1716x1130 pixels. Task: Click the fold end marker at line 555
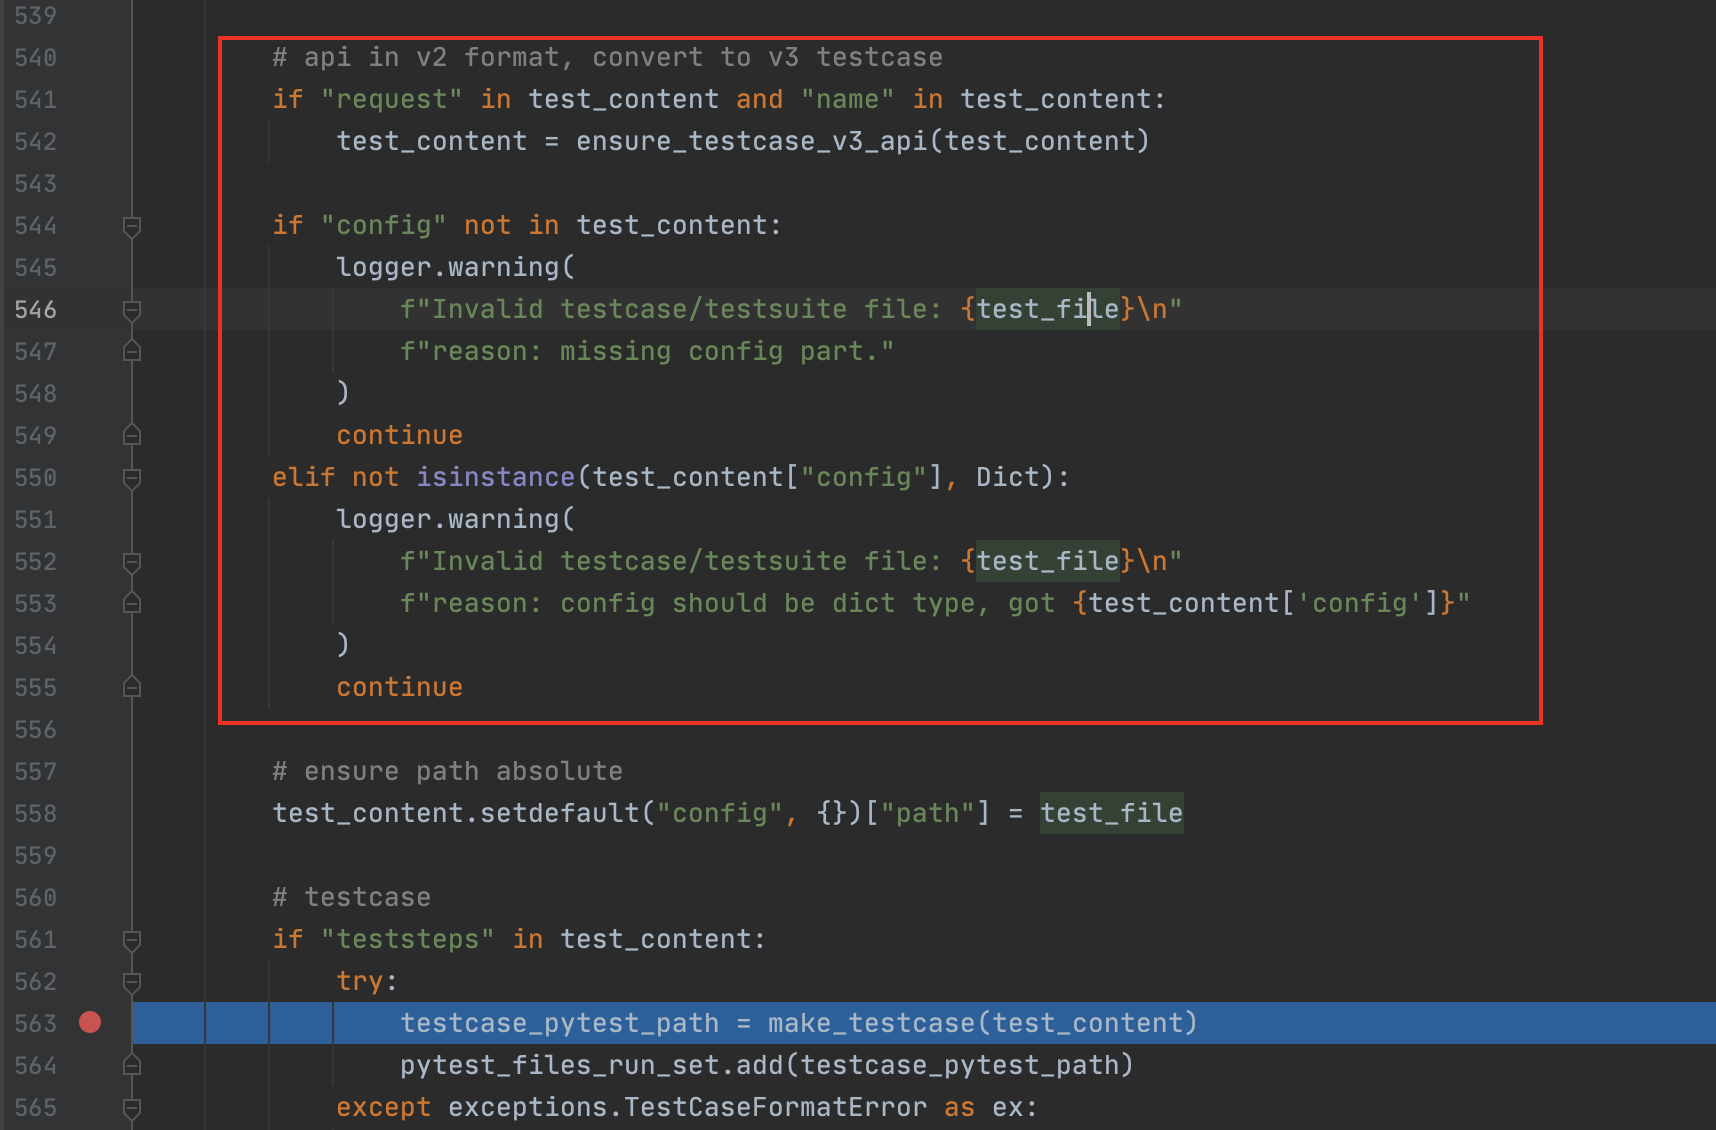point(131,687)
